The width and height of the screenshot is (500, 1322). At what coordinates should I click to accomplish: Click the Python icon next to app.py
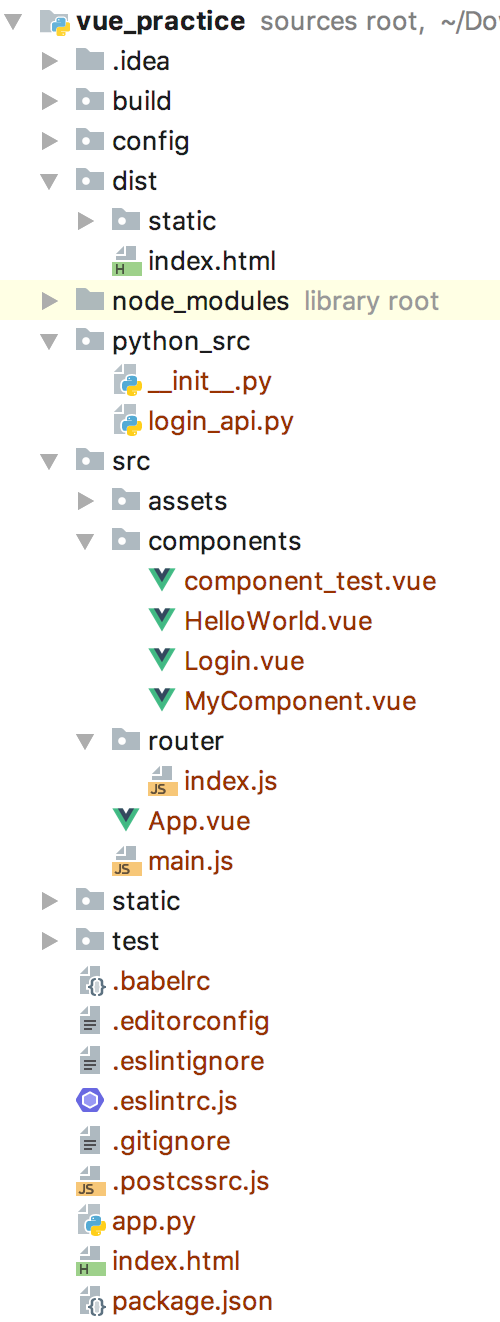[x=91, y=1221]
